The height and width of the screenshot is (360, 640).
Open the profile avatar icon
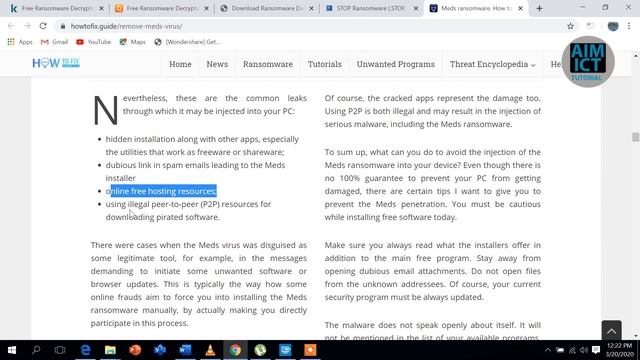click(x=613, y=26)
